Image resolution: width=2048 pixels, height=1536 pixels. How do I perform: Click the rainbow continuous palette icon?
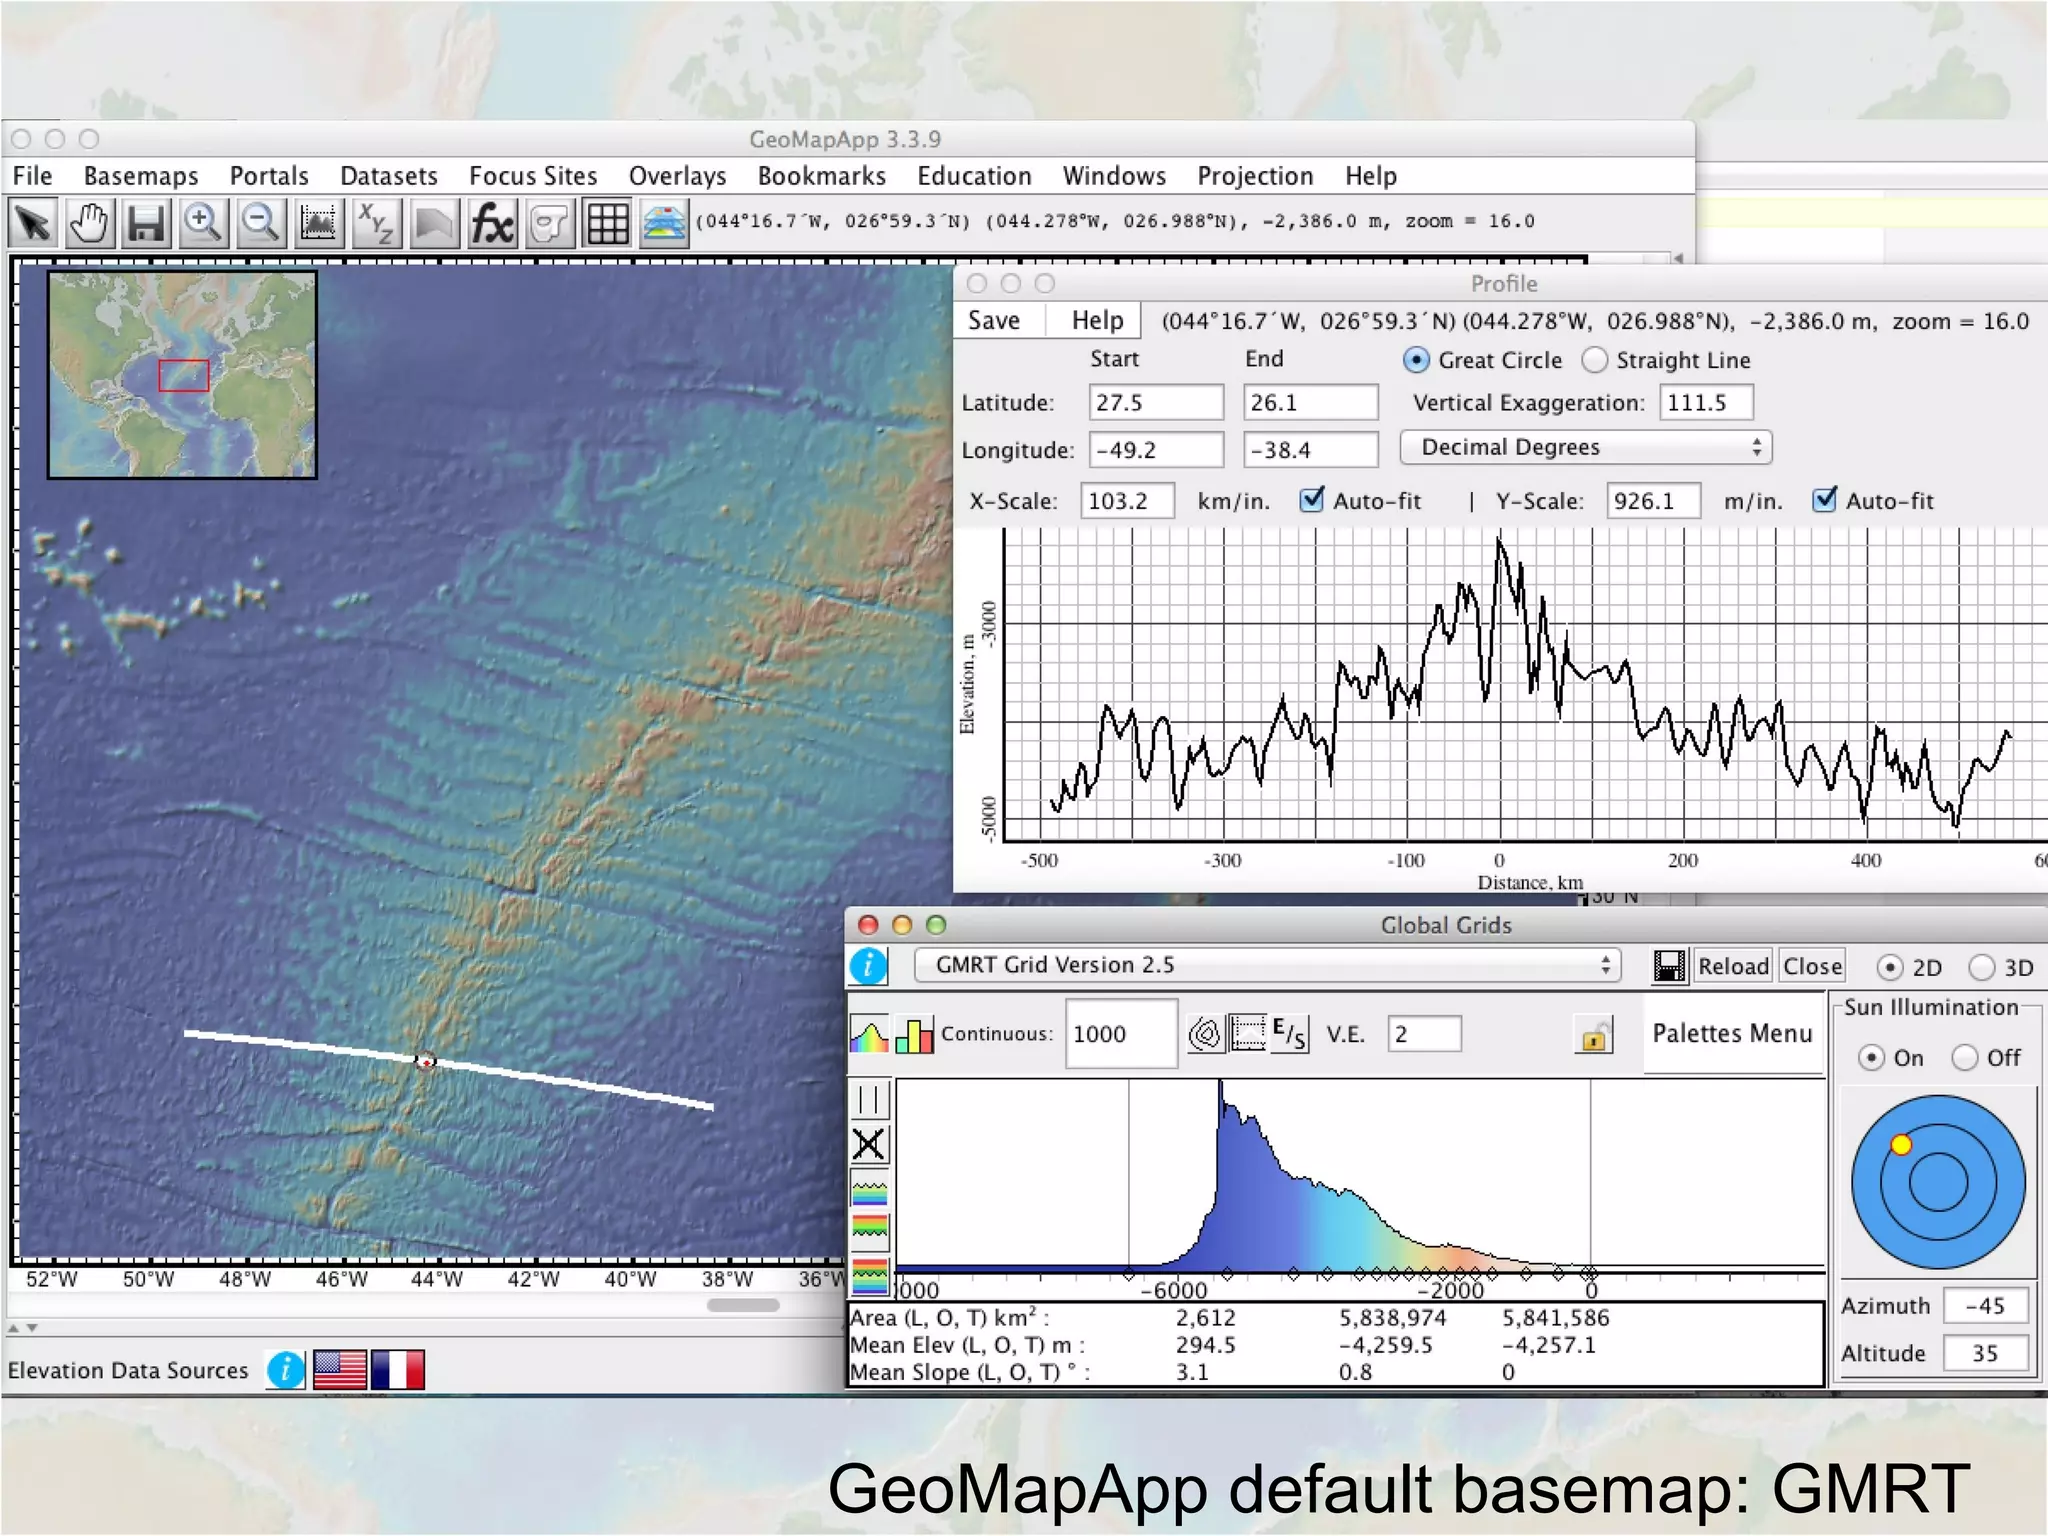[x=869, y=1035]
